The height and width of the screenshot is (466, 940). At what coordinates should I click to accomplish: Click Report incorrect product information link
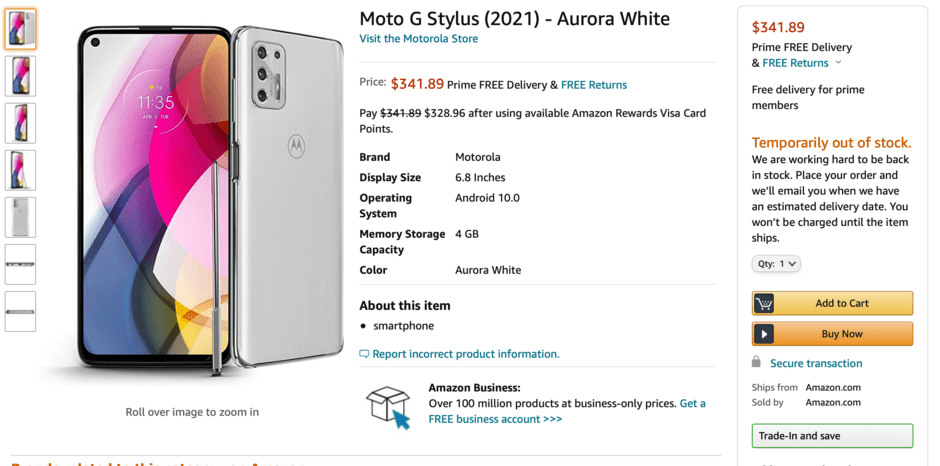point(466,354)
